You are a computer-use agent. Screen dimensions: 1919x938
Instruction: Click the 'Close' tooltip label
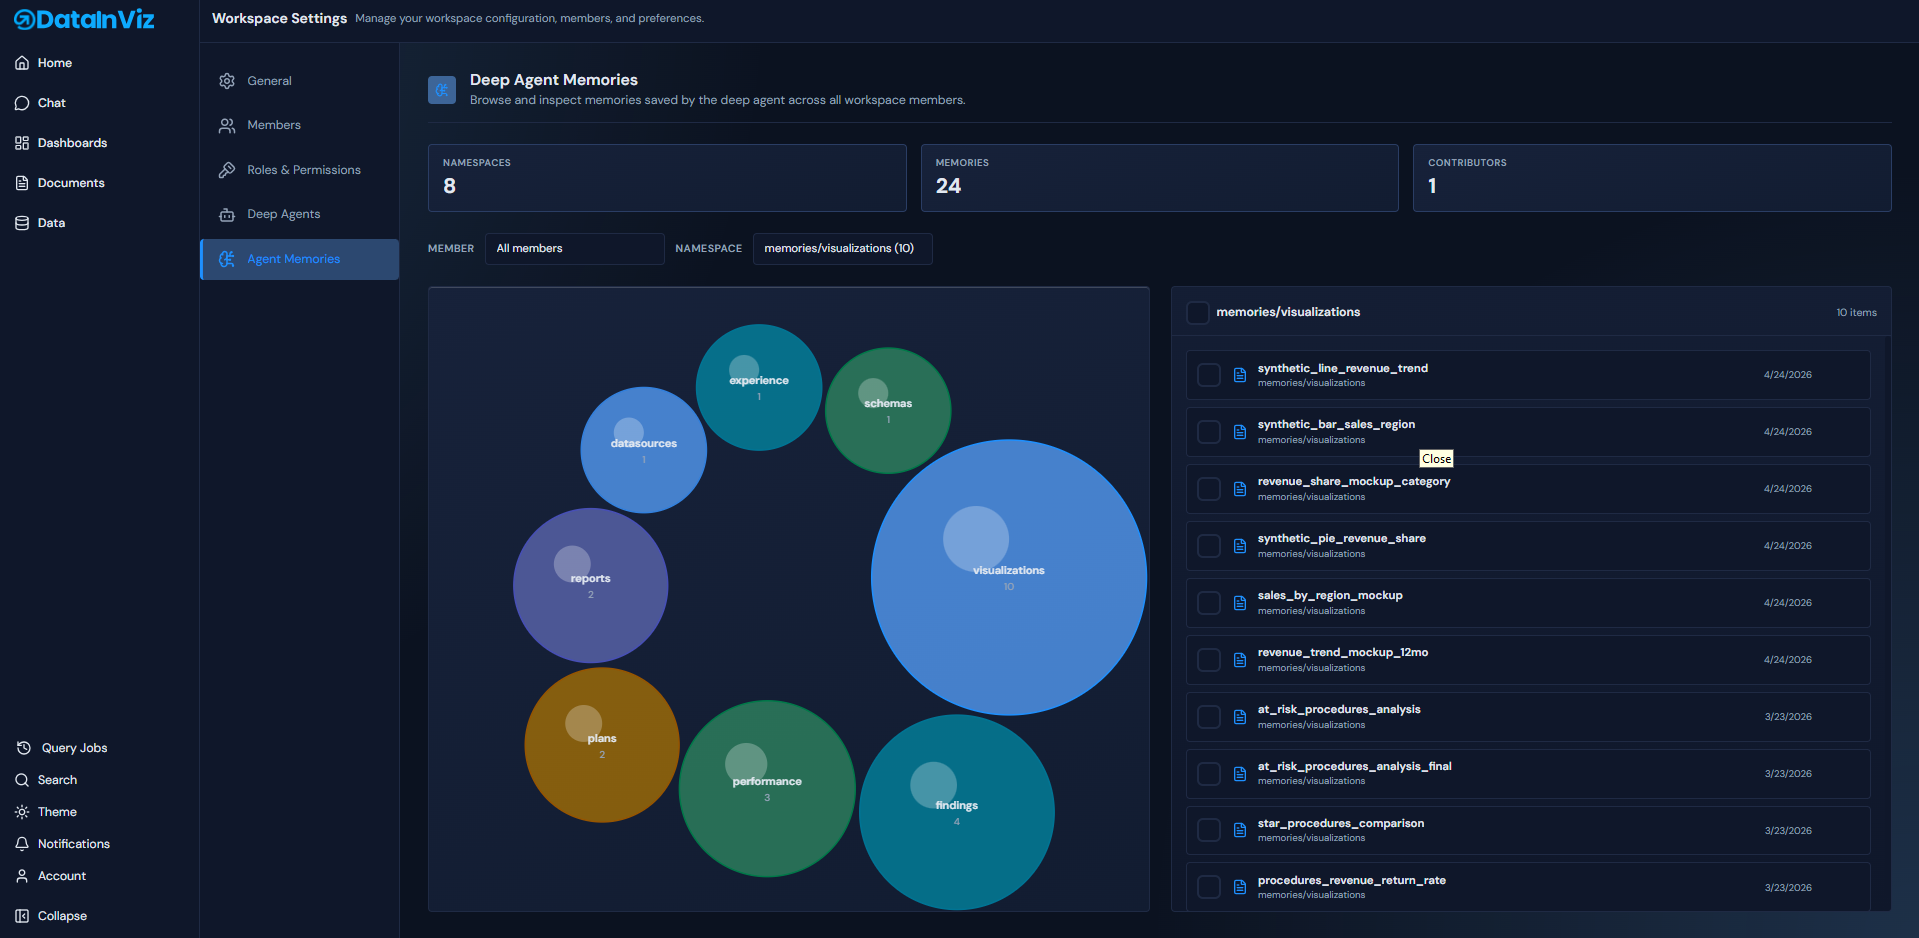tap(1436, 459)
